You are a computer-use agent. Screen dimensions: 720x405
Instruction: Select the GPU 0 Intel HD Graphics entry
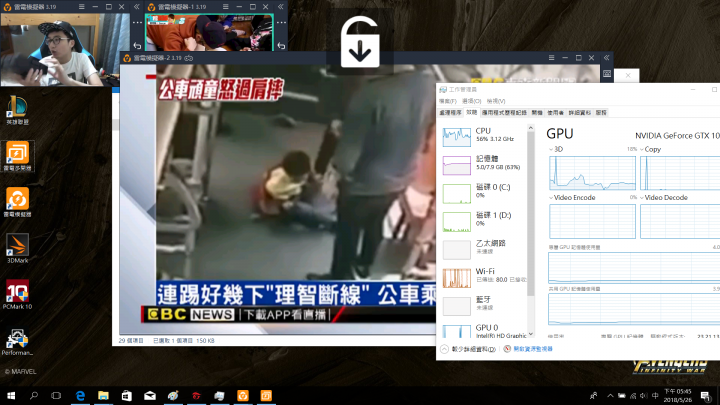click(x=484, y=330)
